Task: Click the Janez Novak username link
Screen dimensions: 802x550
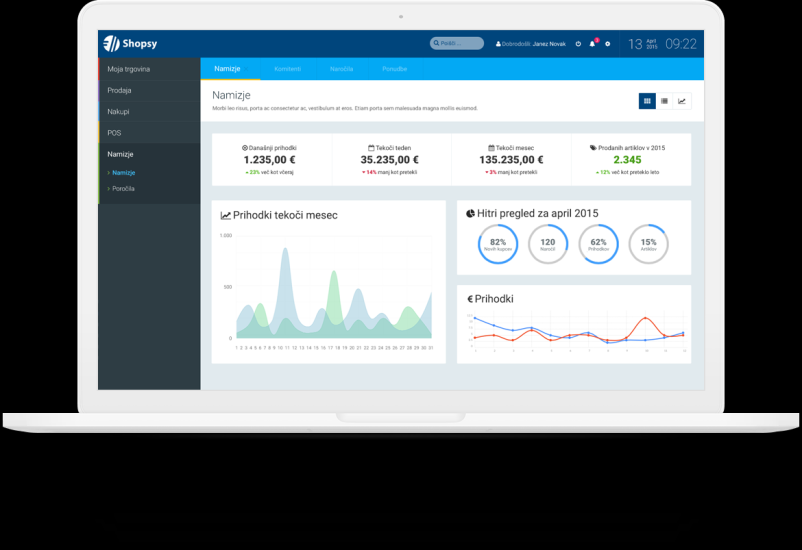Action: point(551,44)
